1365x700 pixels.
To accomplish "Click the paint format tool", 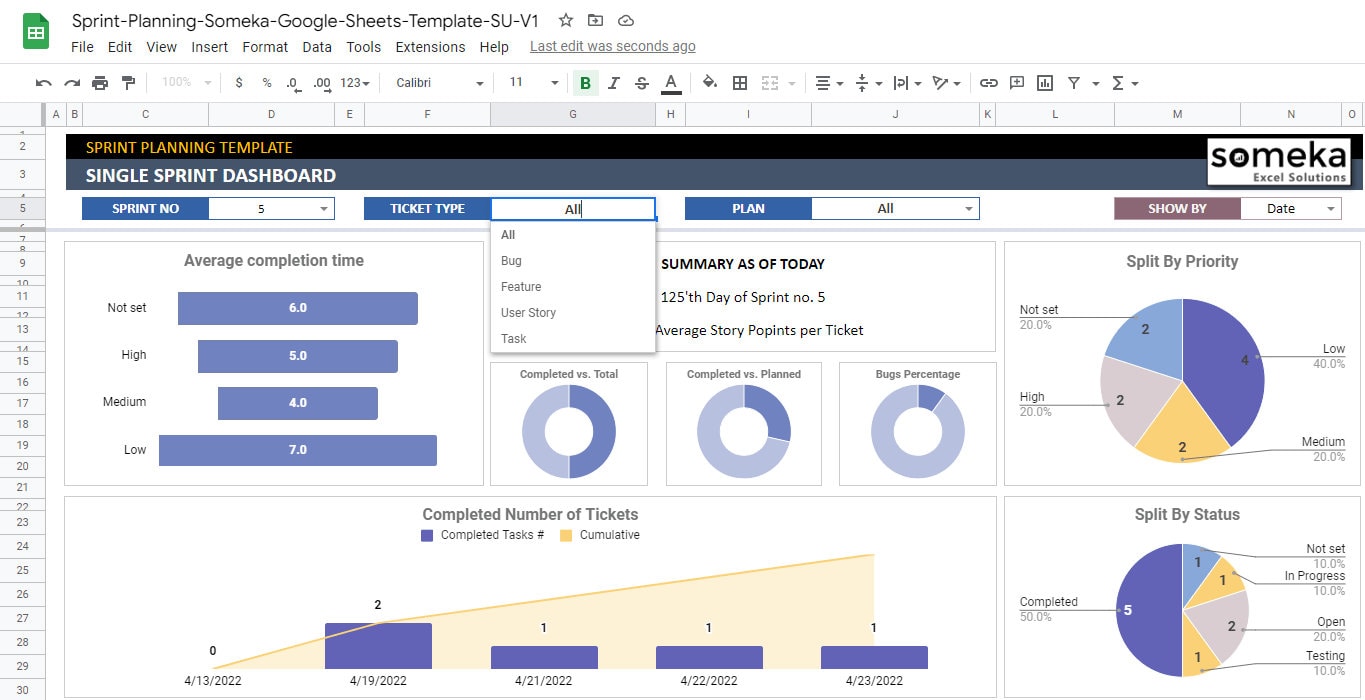I will [127, 83].
